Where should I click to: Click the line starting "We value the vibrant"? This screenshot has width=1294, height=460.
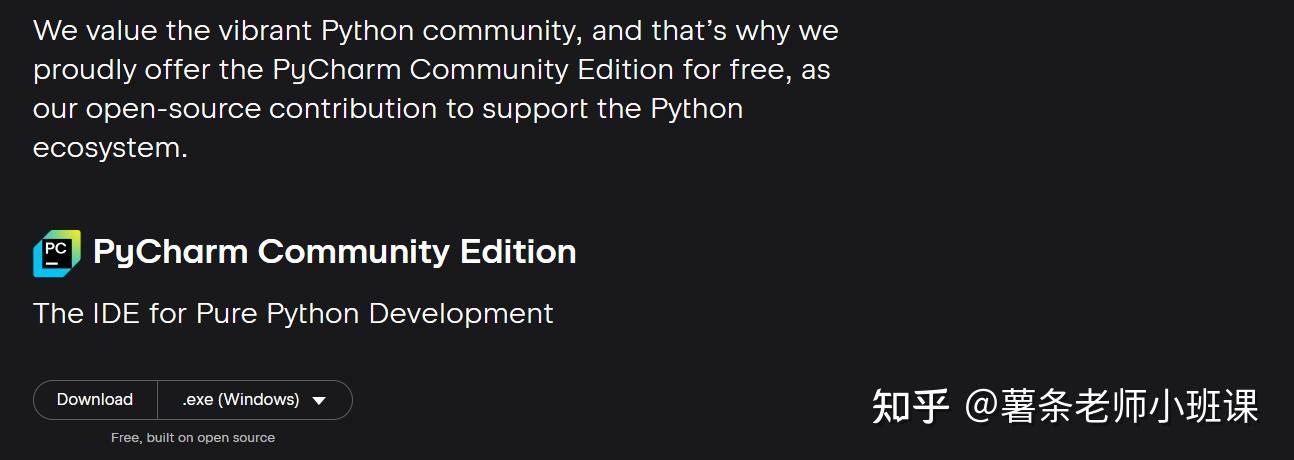coord(435,31)
